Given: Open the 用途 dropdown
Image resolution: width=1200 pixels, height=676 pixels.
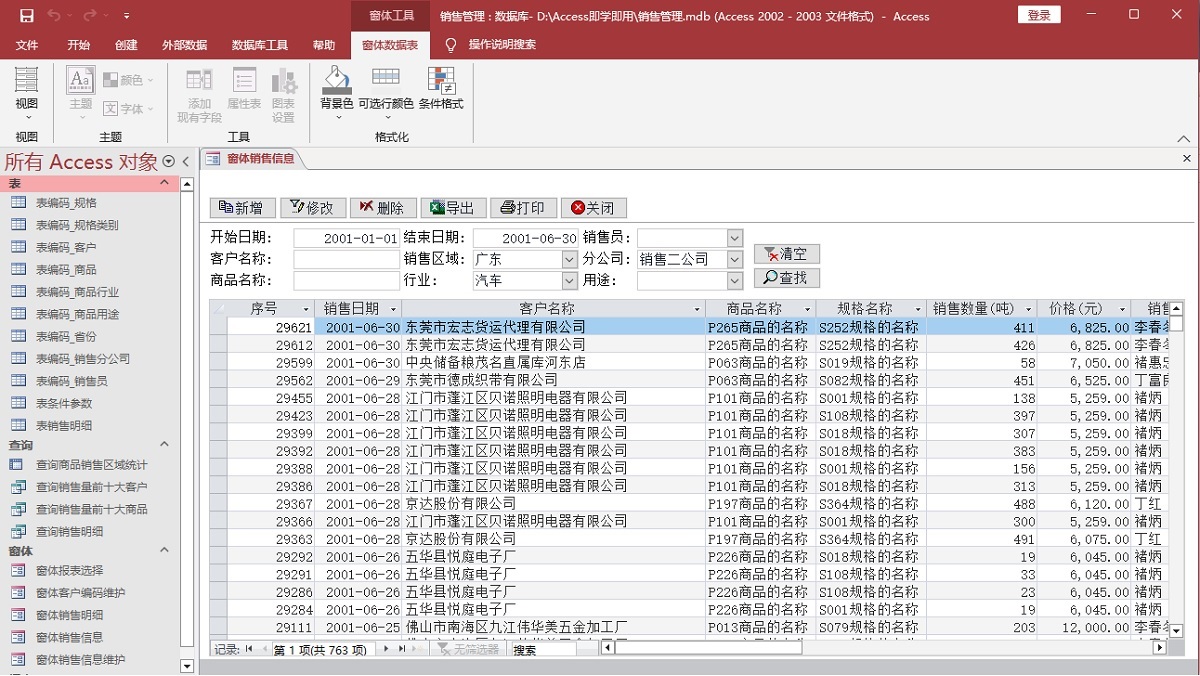Looking at the screenshot, I should click(x=735, y=281).
